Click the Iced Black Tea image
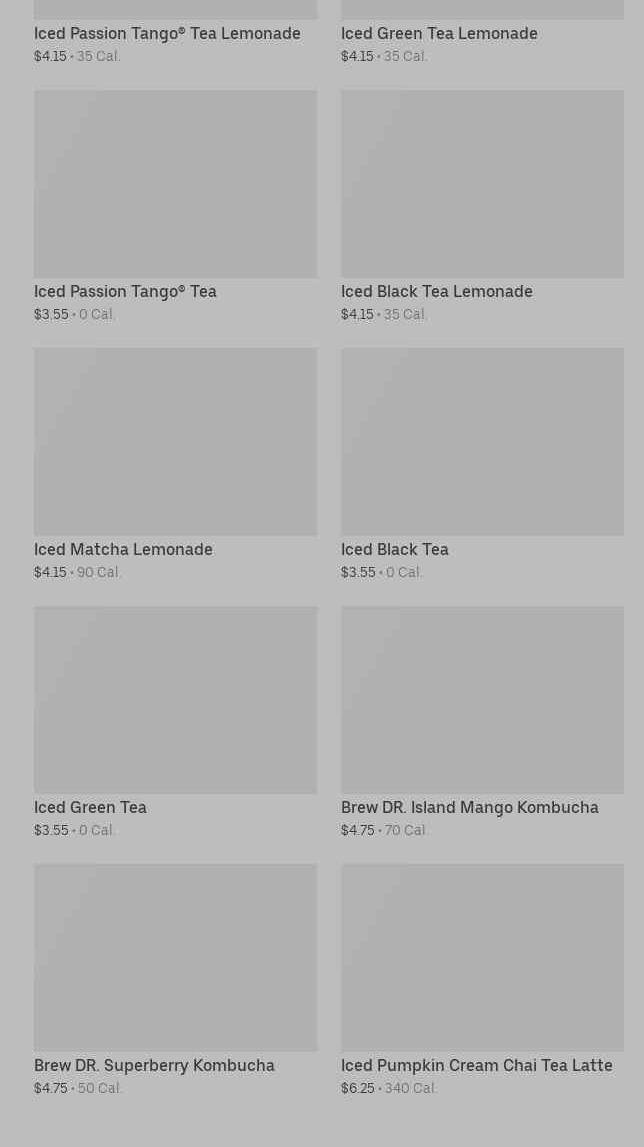 [x=482, y=442]
